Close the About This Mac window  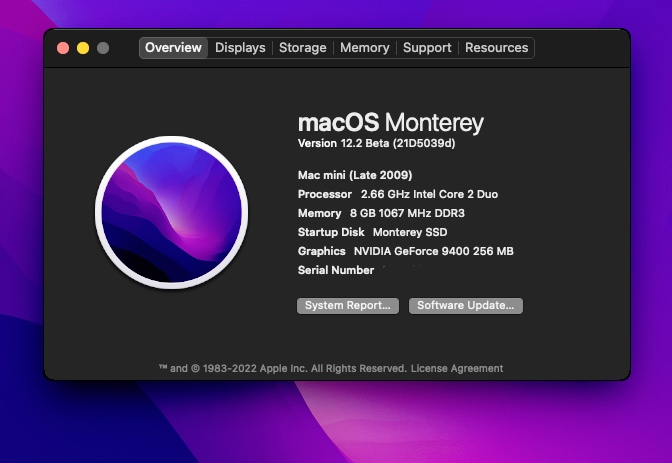63,48
